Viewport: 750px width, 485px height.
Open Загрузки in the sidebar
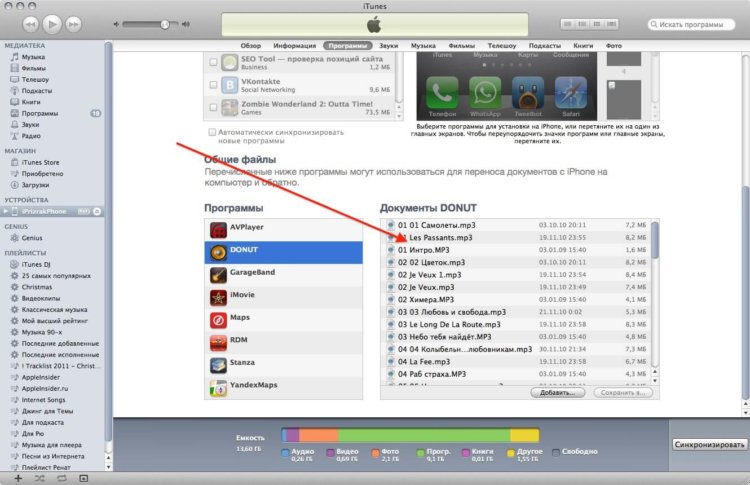pos(35,185)
